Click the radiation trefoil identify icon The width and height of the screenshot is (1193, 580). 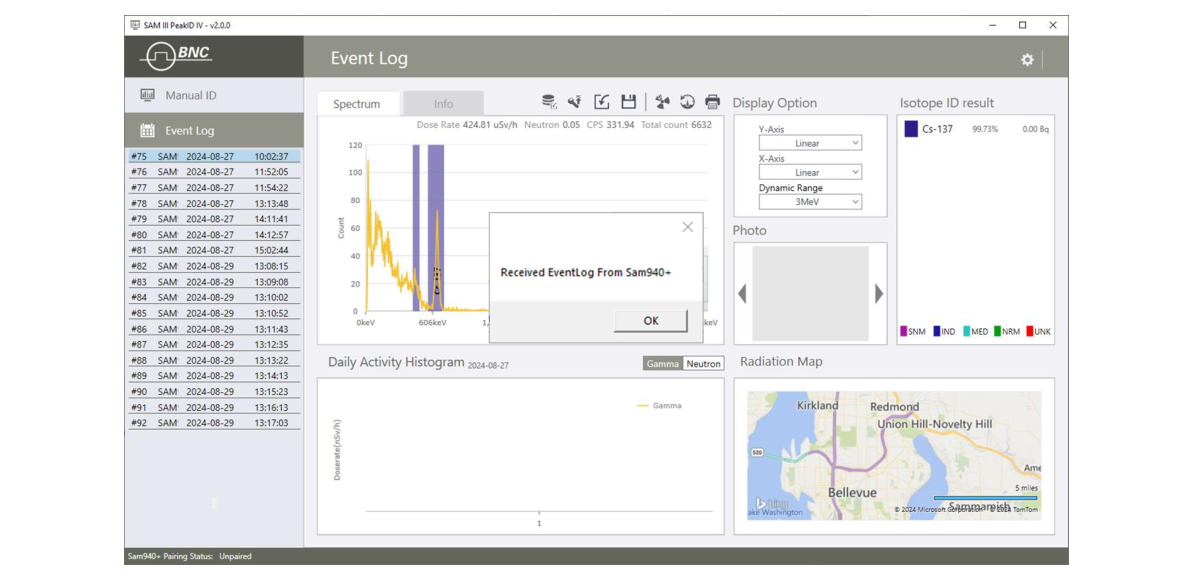click(x=662, y=102)
